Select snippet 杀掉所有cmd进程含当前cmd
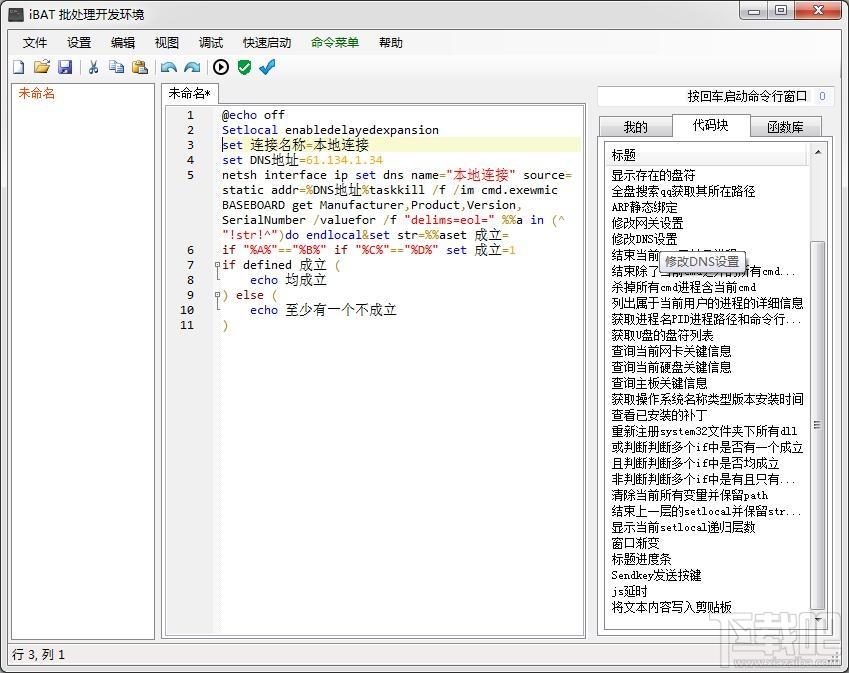Image resolution: width=849 pixels, height=673 pixels. [x=683, y=287]
